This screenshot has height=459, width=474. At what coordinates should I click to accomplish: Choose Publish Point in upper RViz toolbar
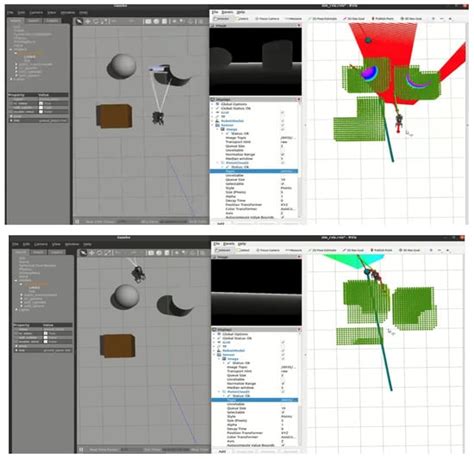pyautogui.click(x=383, y=19)
